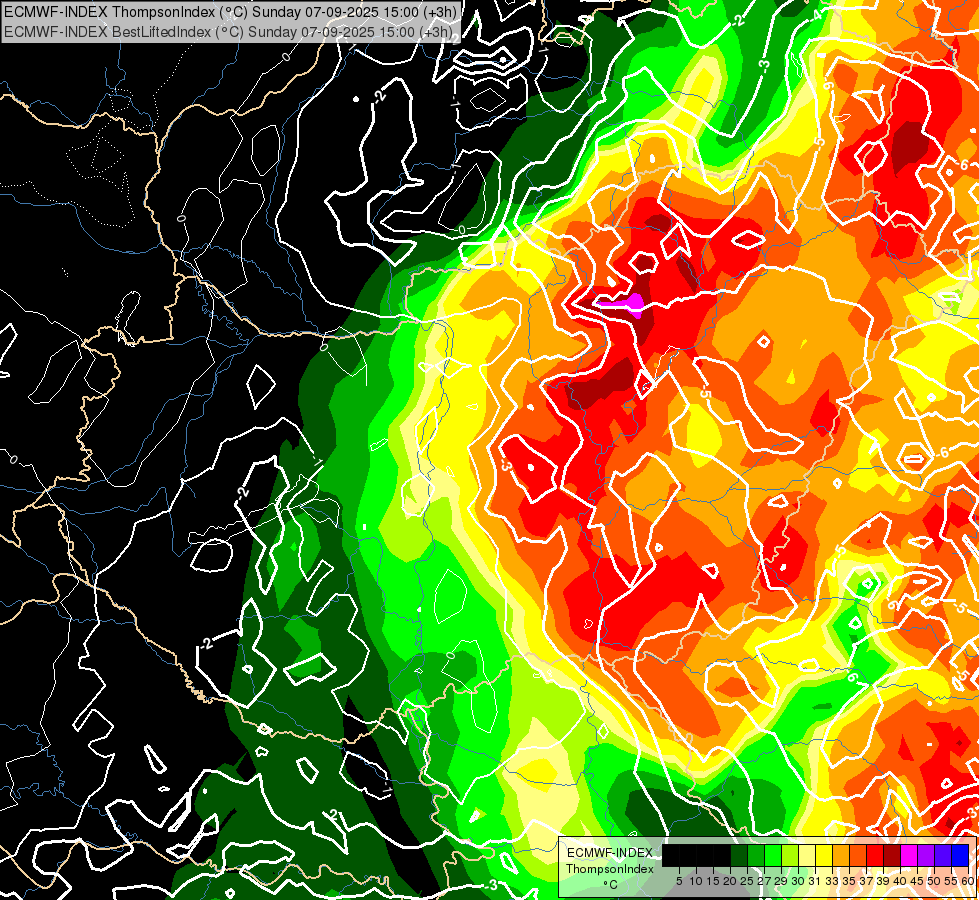
Task: Click the magenta 40–45 legend swatch
Action: [909, 855]
